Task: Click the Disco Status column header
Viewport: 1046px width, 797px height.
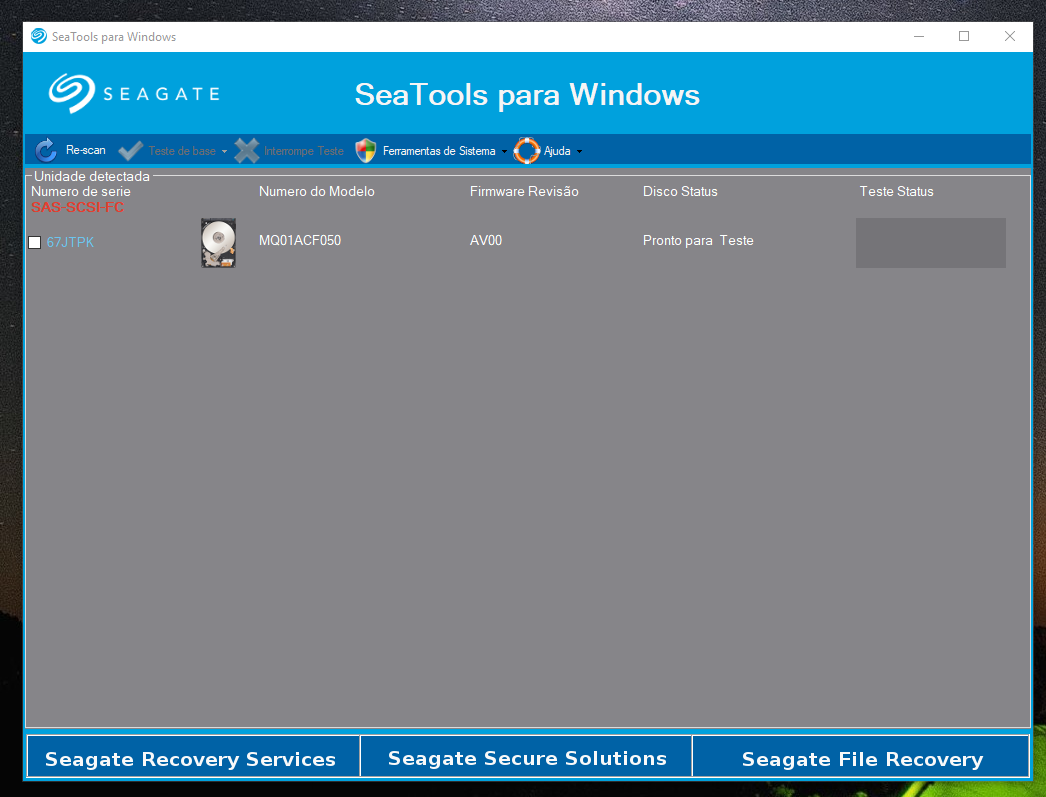Action: 680,191
